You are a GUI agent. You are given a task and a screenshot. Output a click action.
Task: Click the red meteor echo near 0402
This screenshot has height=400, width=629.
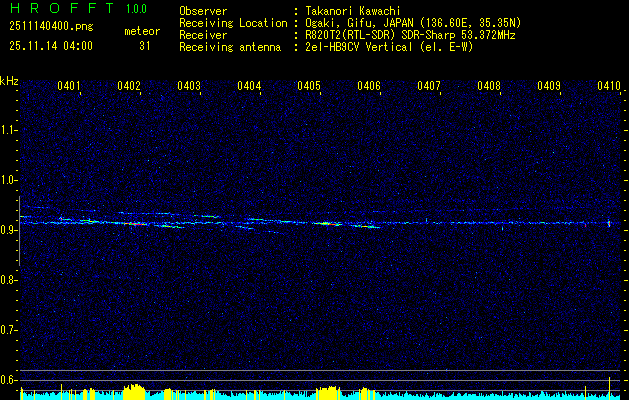(131, 224)
